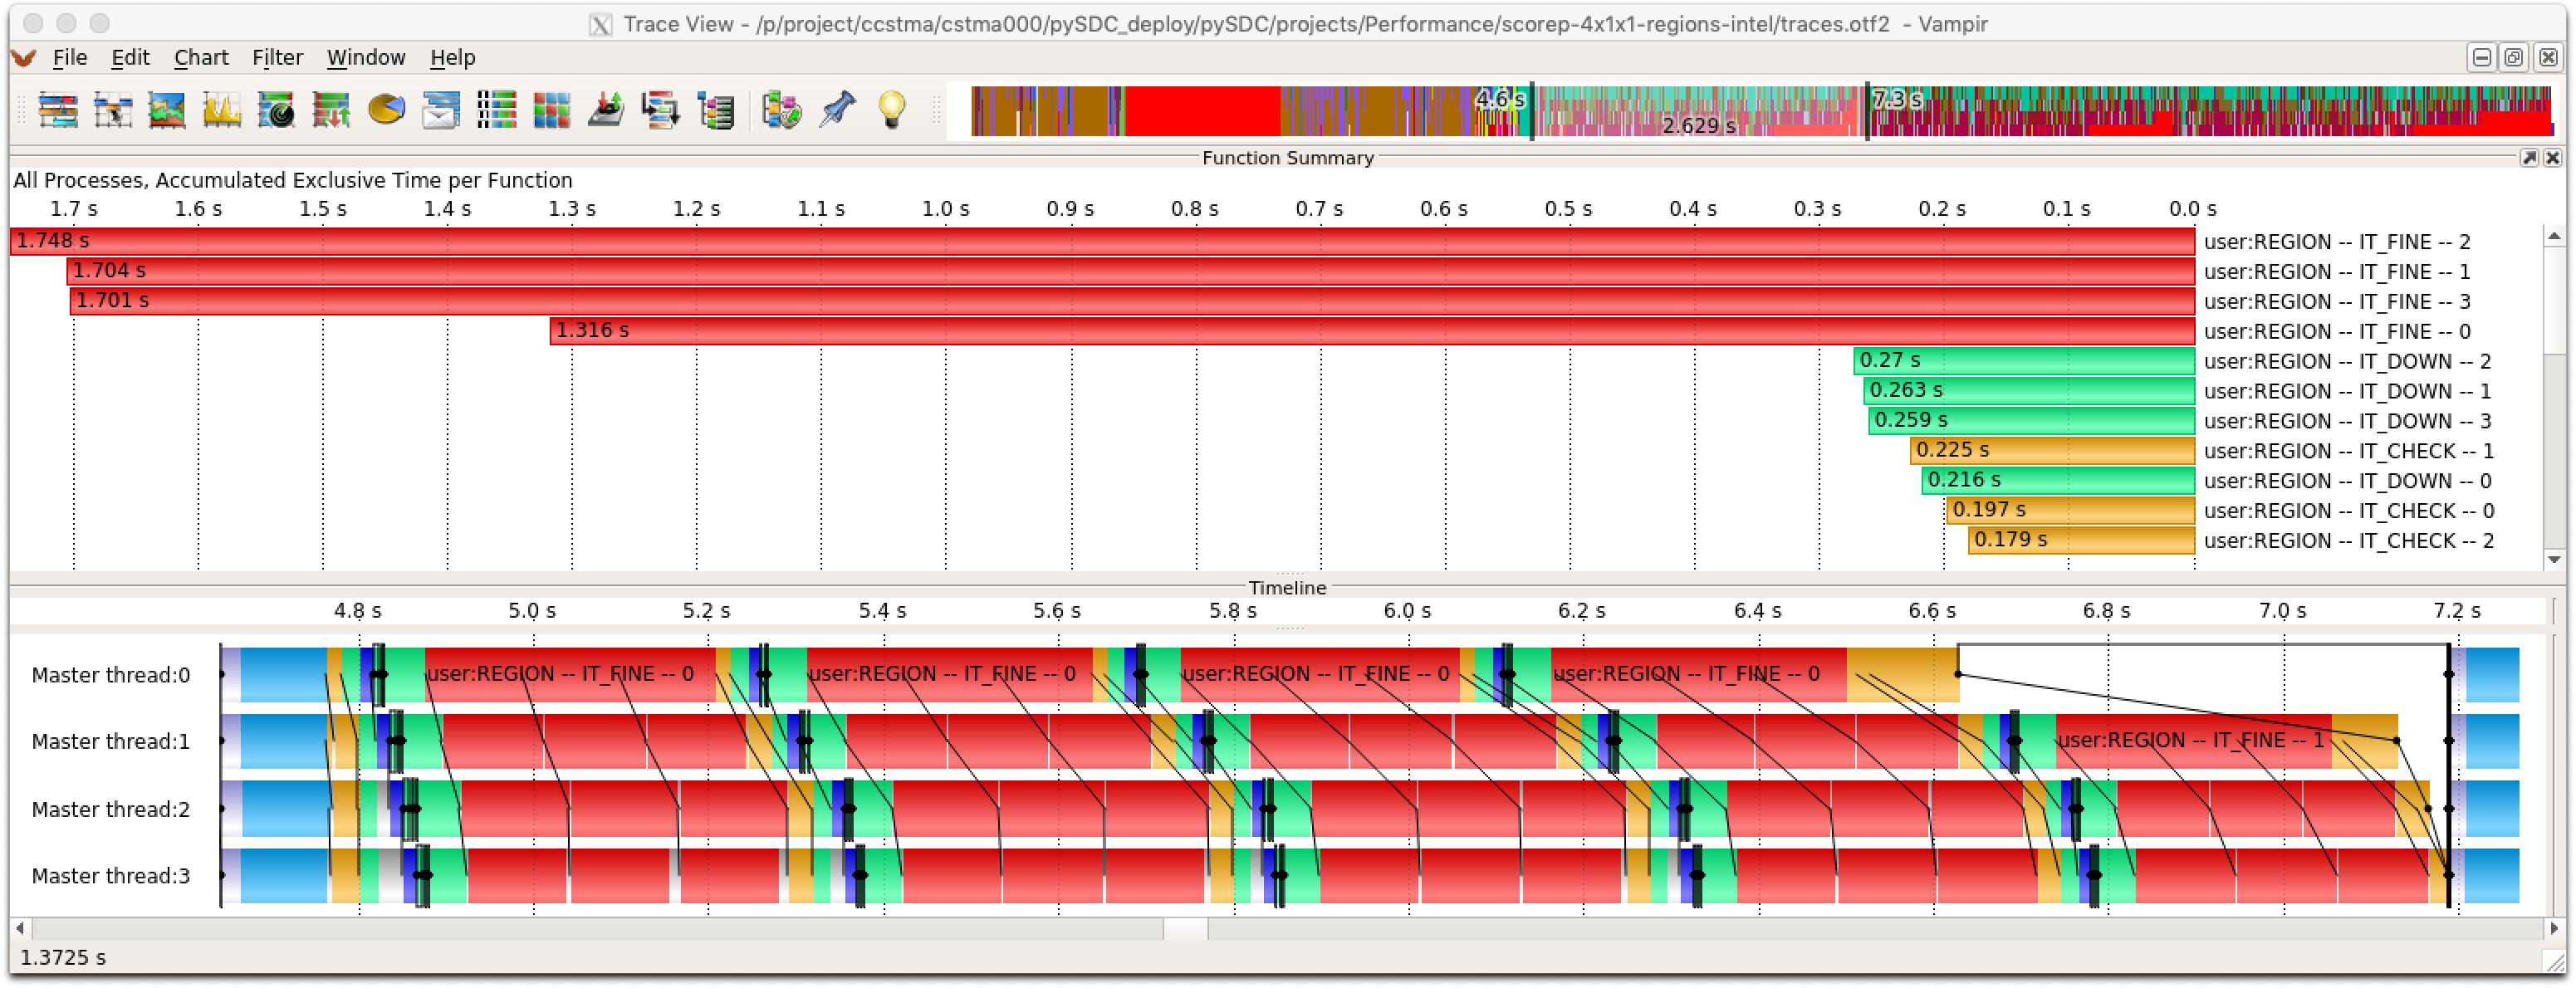The image size is (2576, 988).
Task: Click label 'user:REGION -- IT_DOWN -- 1'
Action: [x=2347, y=391]
